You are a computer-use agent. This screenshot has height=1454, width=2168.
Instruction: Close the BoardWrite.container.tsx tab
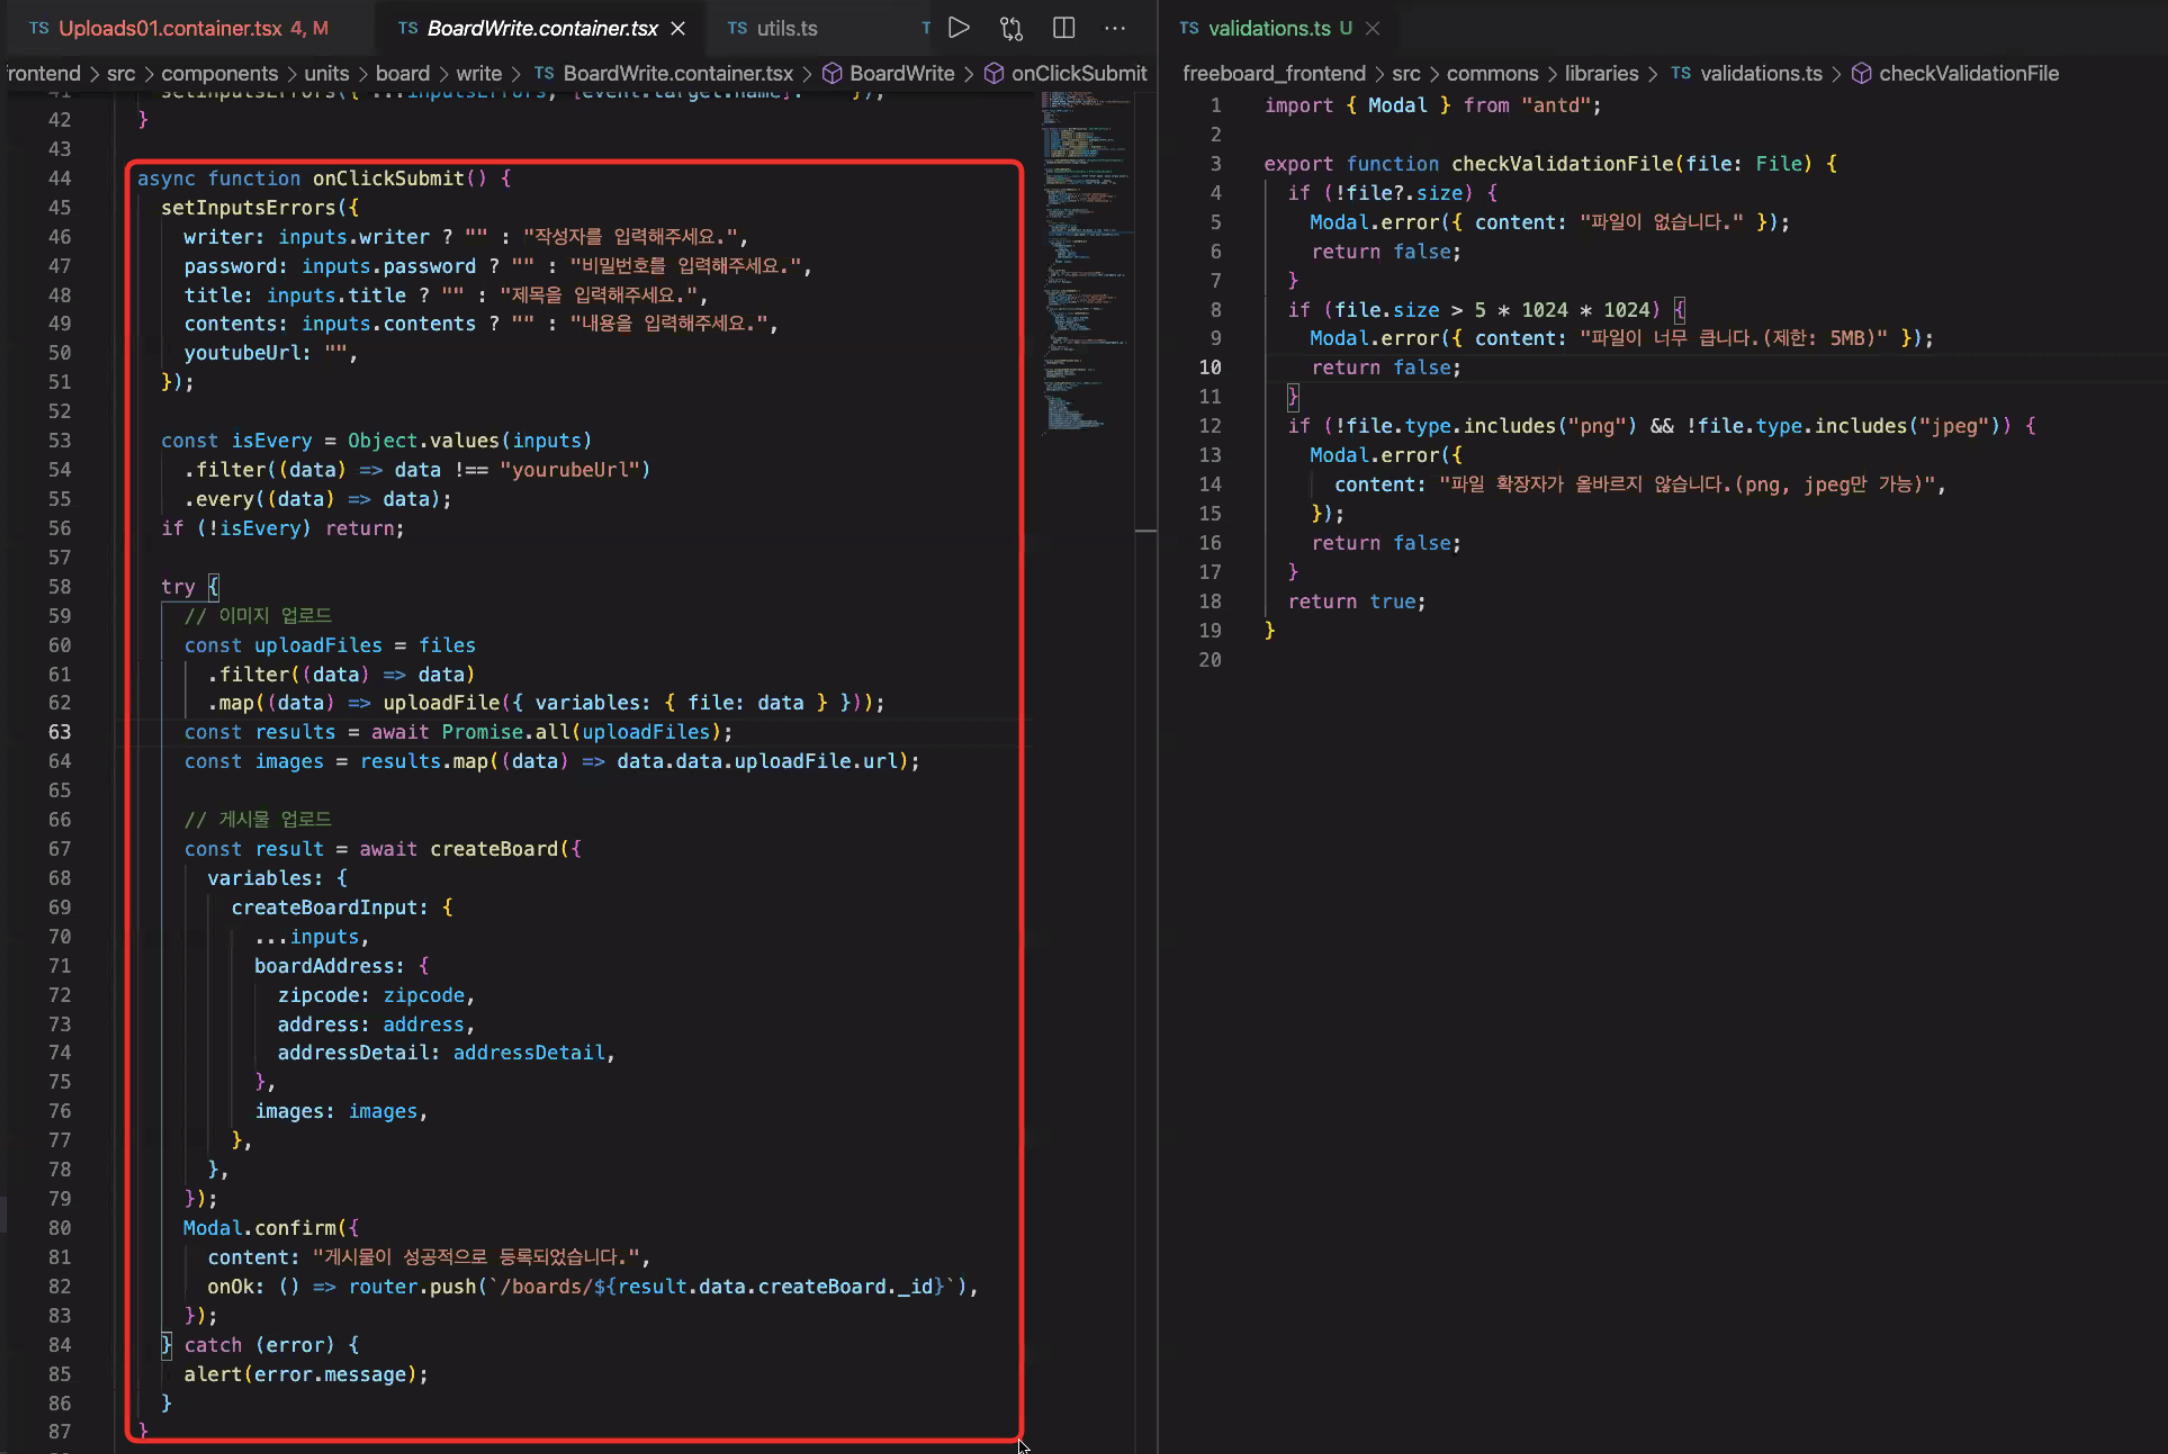678,28
